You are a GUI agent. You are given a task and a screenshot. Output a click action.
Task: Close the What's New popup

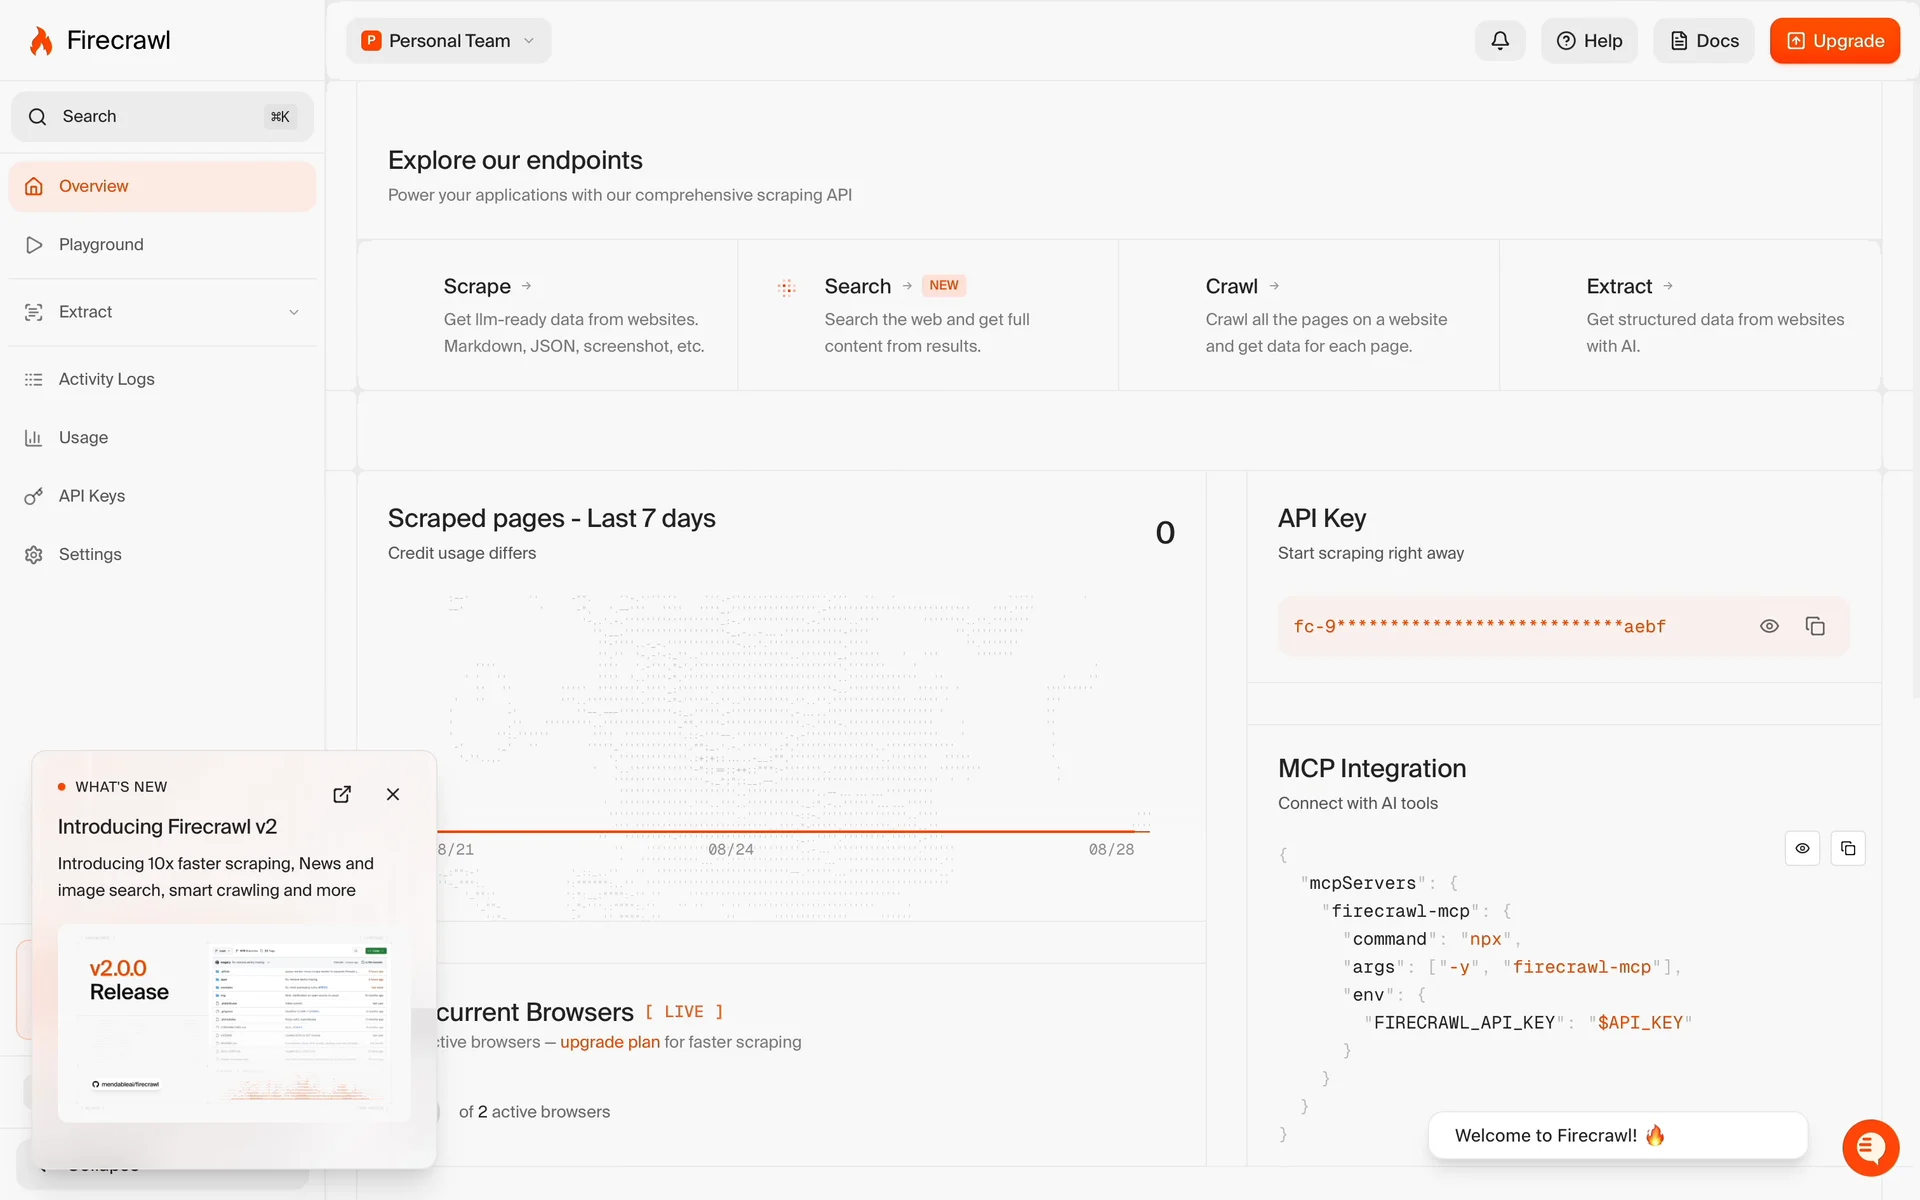tap(393, 794)
